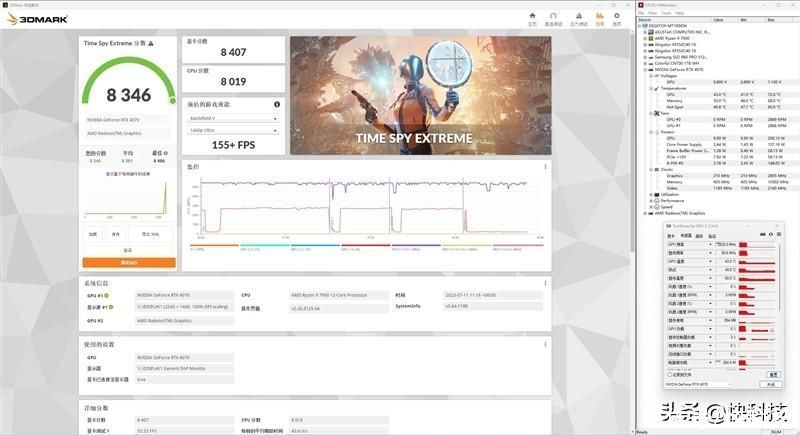Viewport: 800px width, 435px height.
Task: Open GPU-Z hamburger menu icon
Action: 779,235
